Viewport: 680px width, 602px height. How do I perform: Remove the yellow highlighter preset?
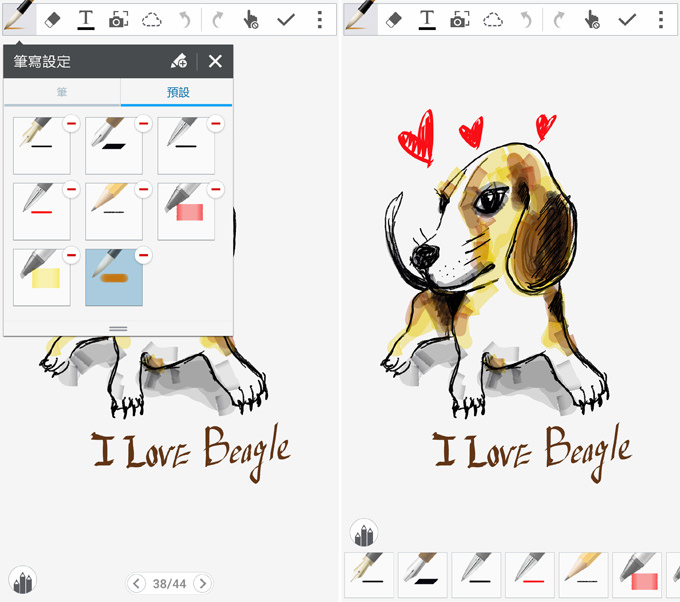(x=71, y=256)
